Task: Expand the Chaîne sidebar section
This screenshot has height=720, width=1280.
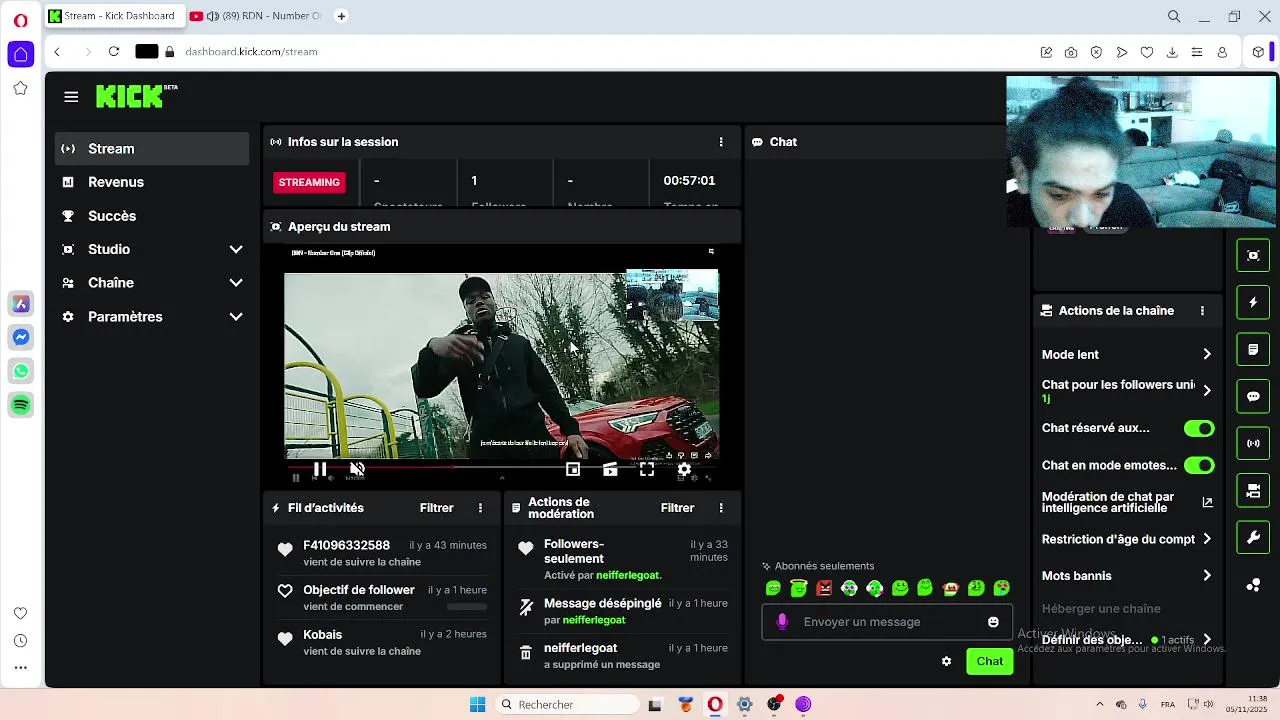Action: [236, 283]
